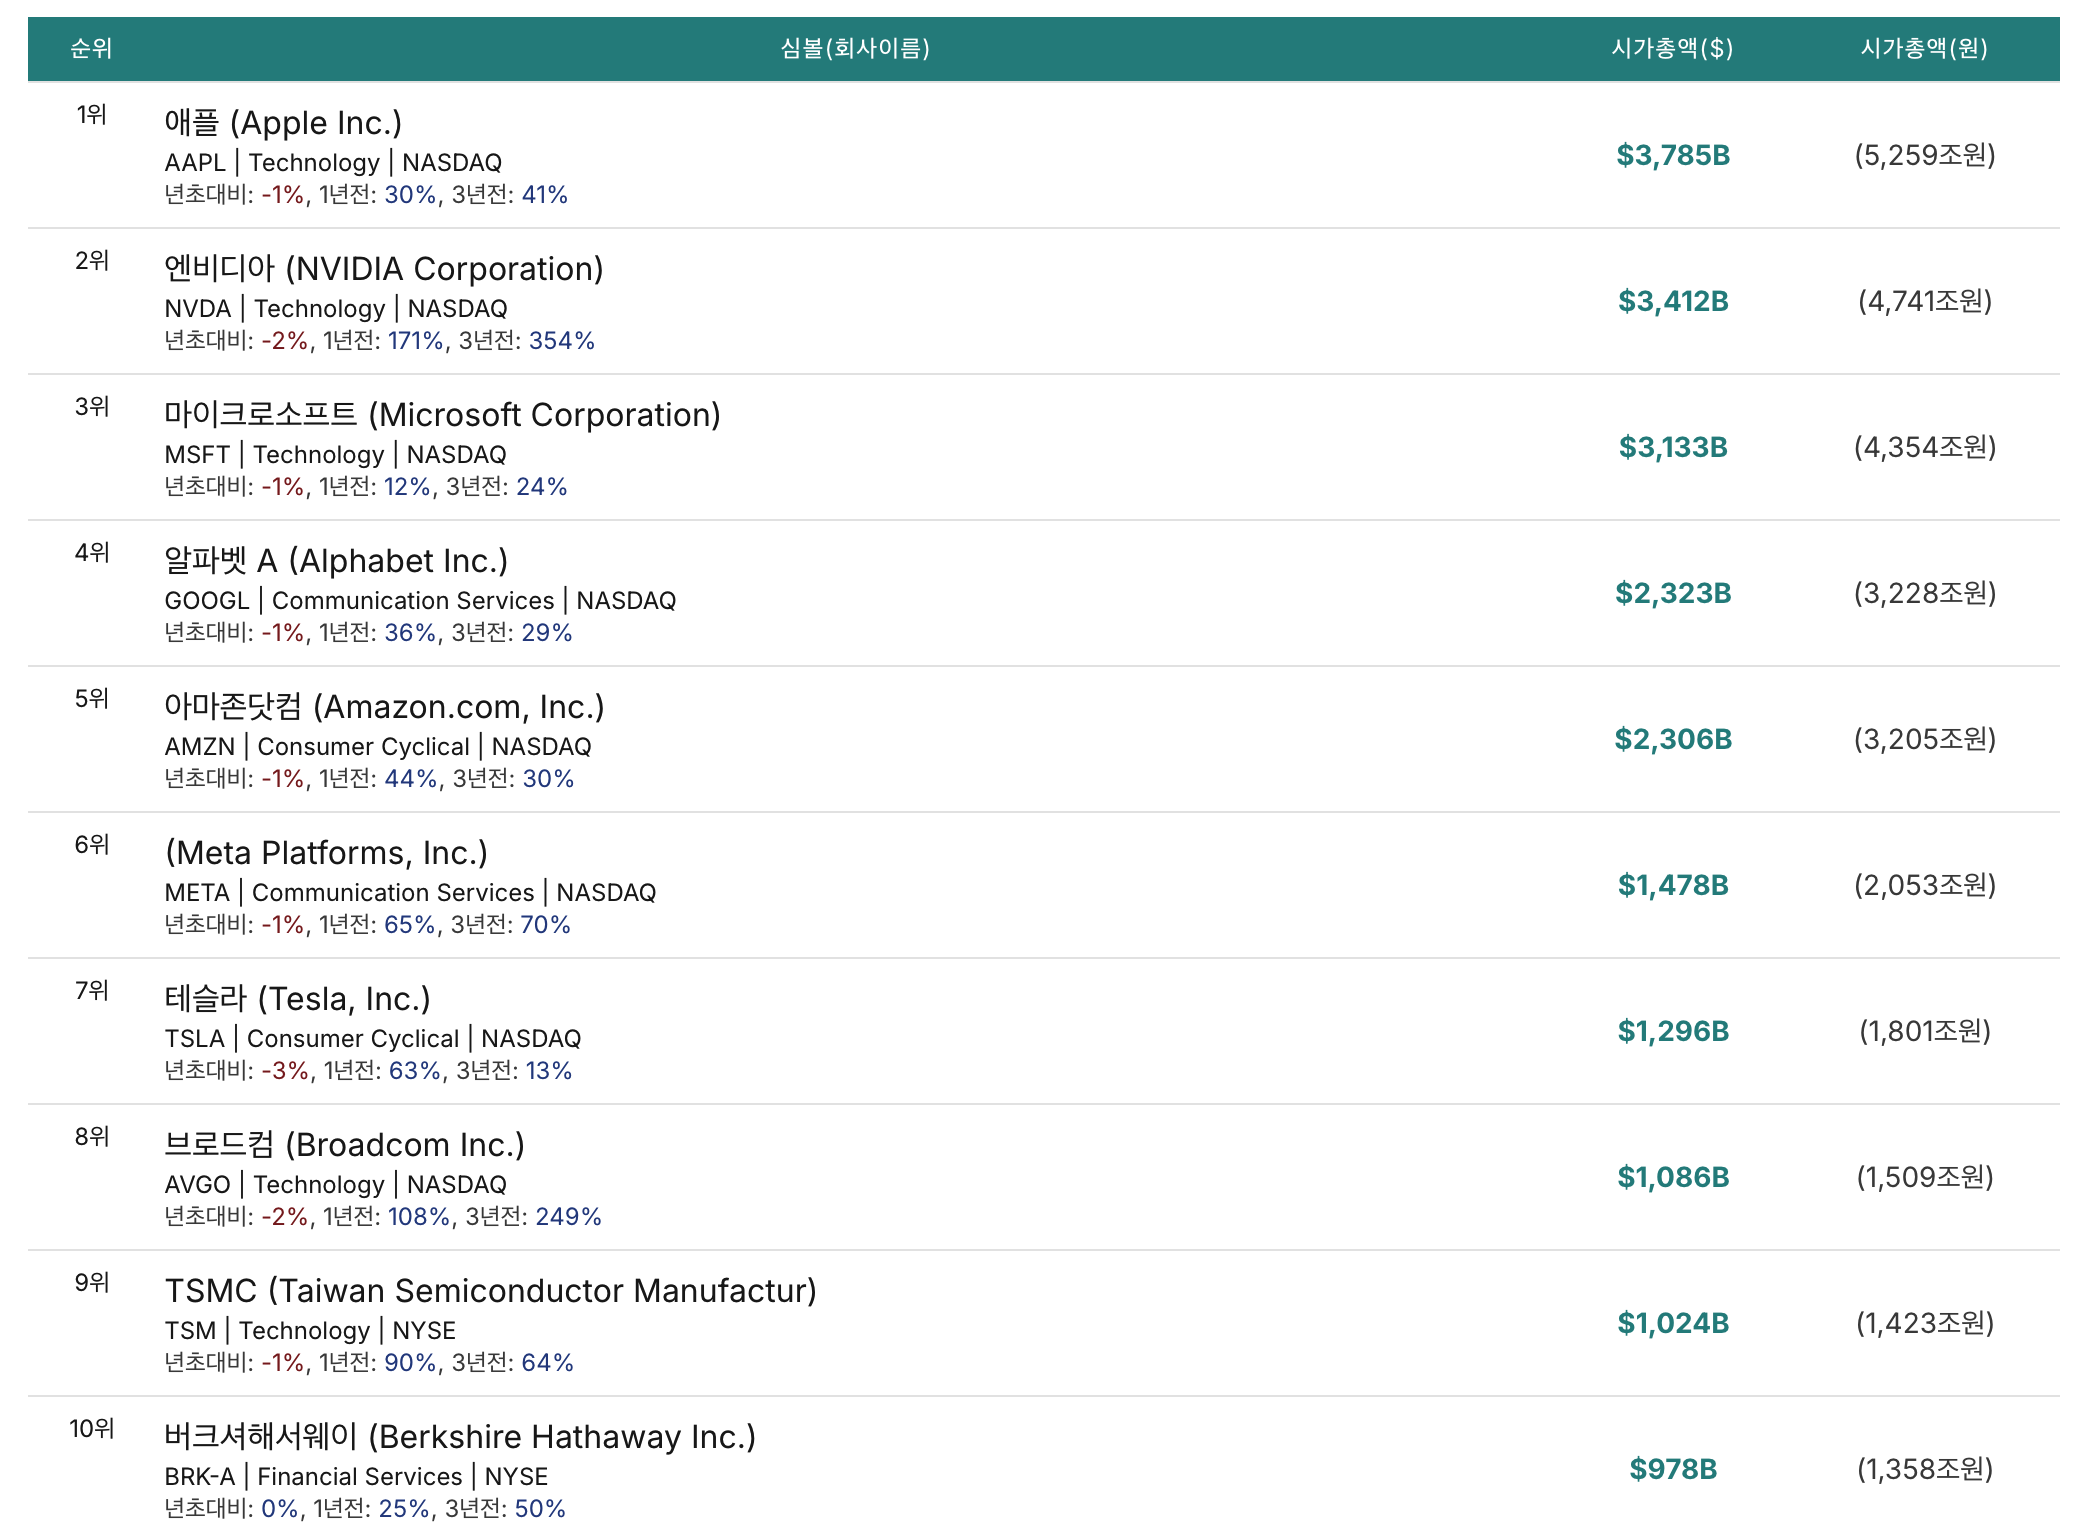Click the GOOGL Communication Services NASDAQ line

tap(420, 600)
